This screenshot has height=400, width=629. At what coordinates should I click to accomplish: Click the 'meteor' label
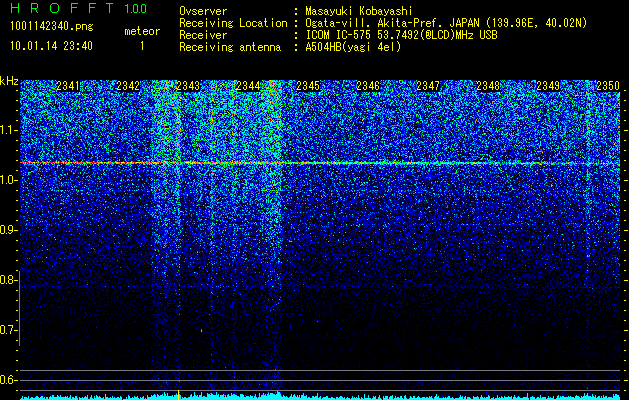coord(142,31)
